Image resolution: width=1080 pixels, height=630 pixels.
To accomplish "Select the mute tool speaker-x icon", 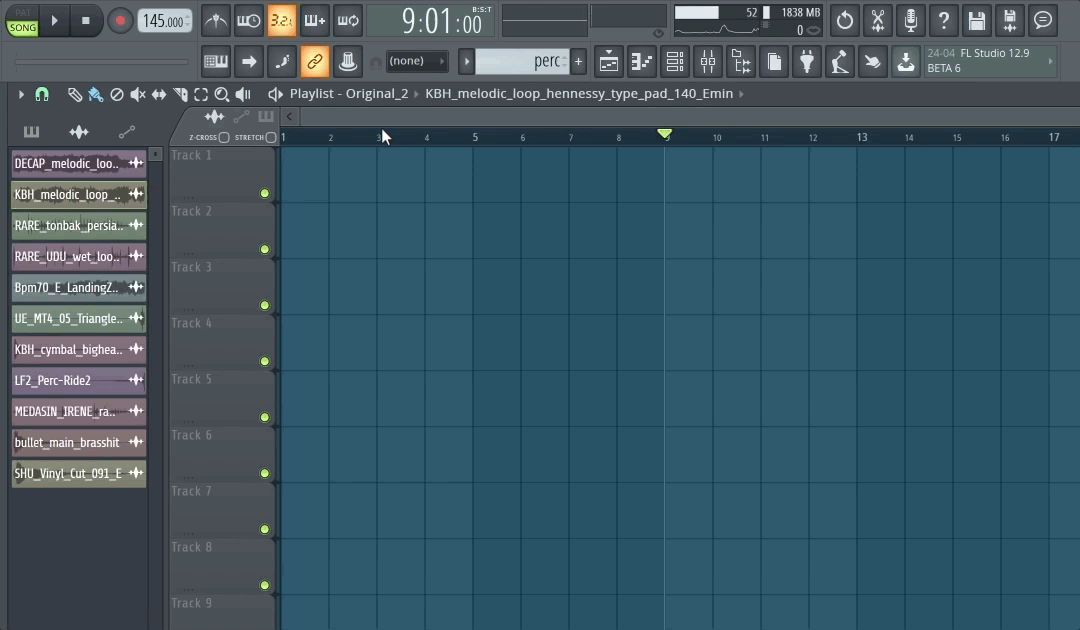I will (138, 94).
